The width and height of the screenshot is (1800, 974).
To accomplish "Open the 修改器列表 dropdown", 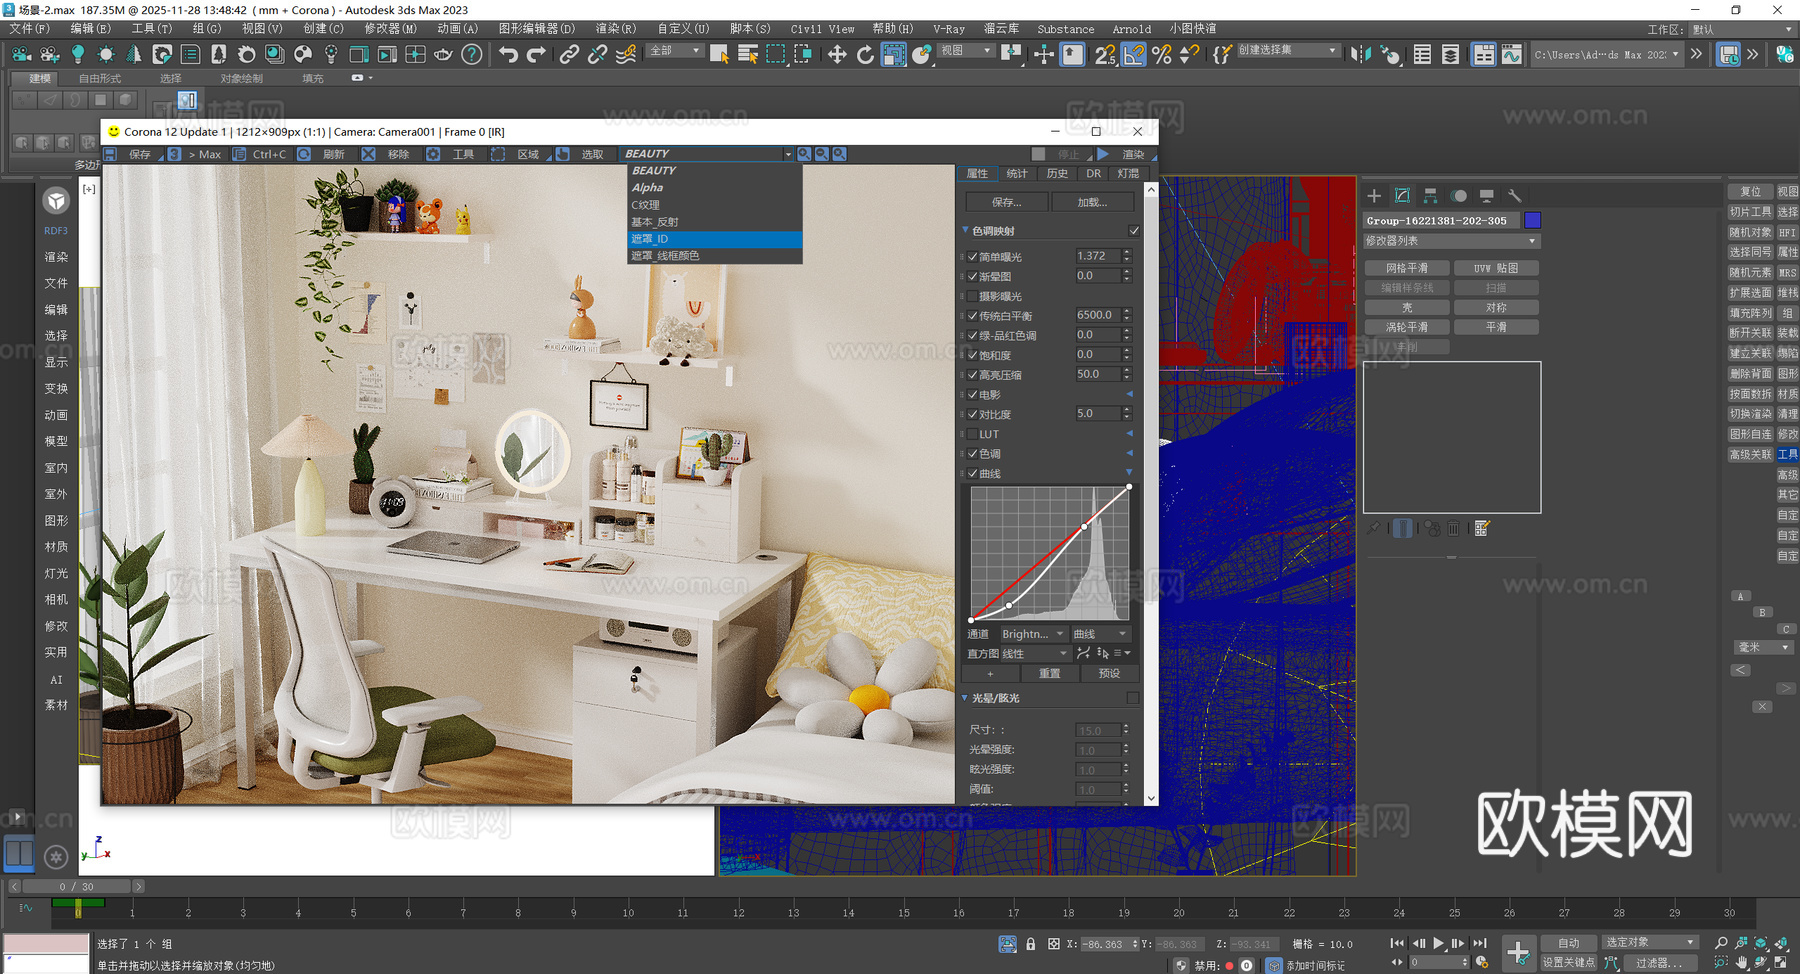I will coord(1451,241).
